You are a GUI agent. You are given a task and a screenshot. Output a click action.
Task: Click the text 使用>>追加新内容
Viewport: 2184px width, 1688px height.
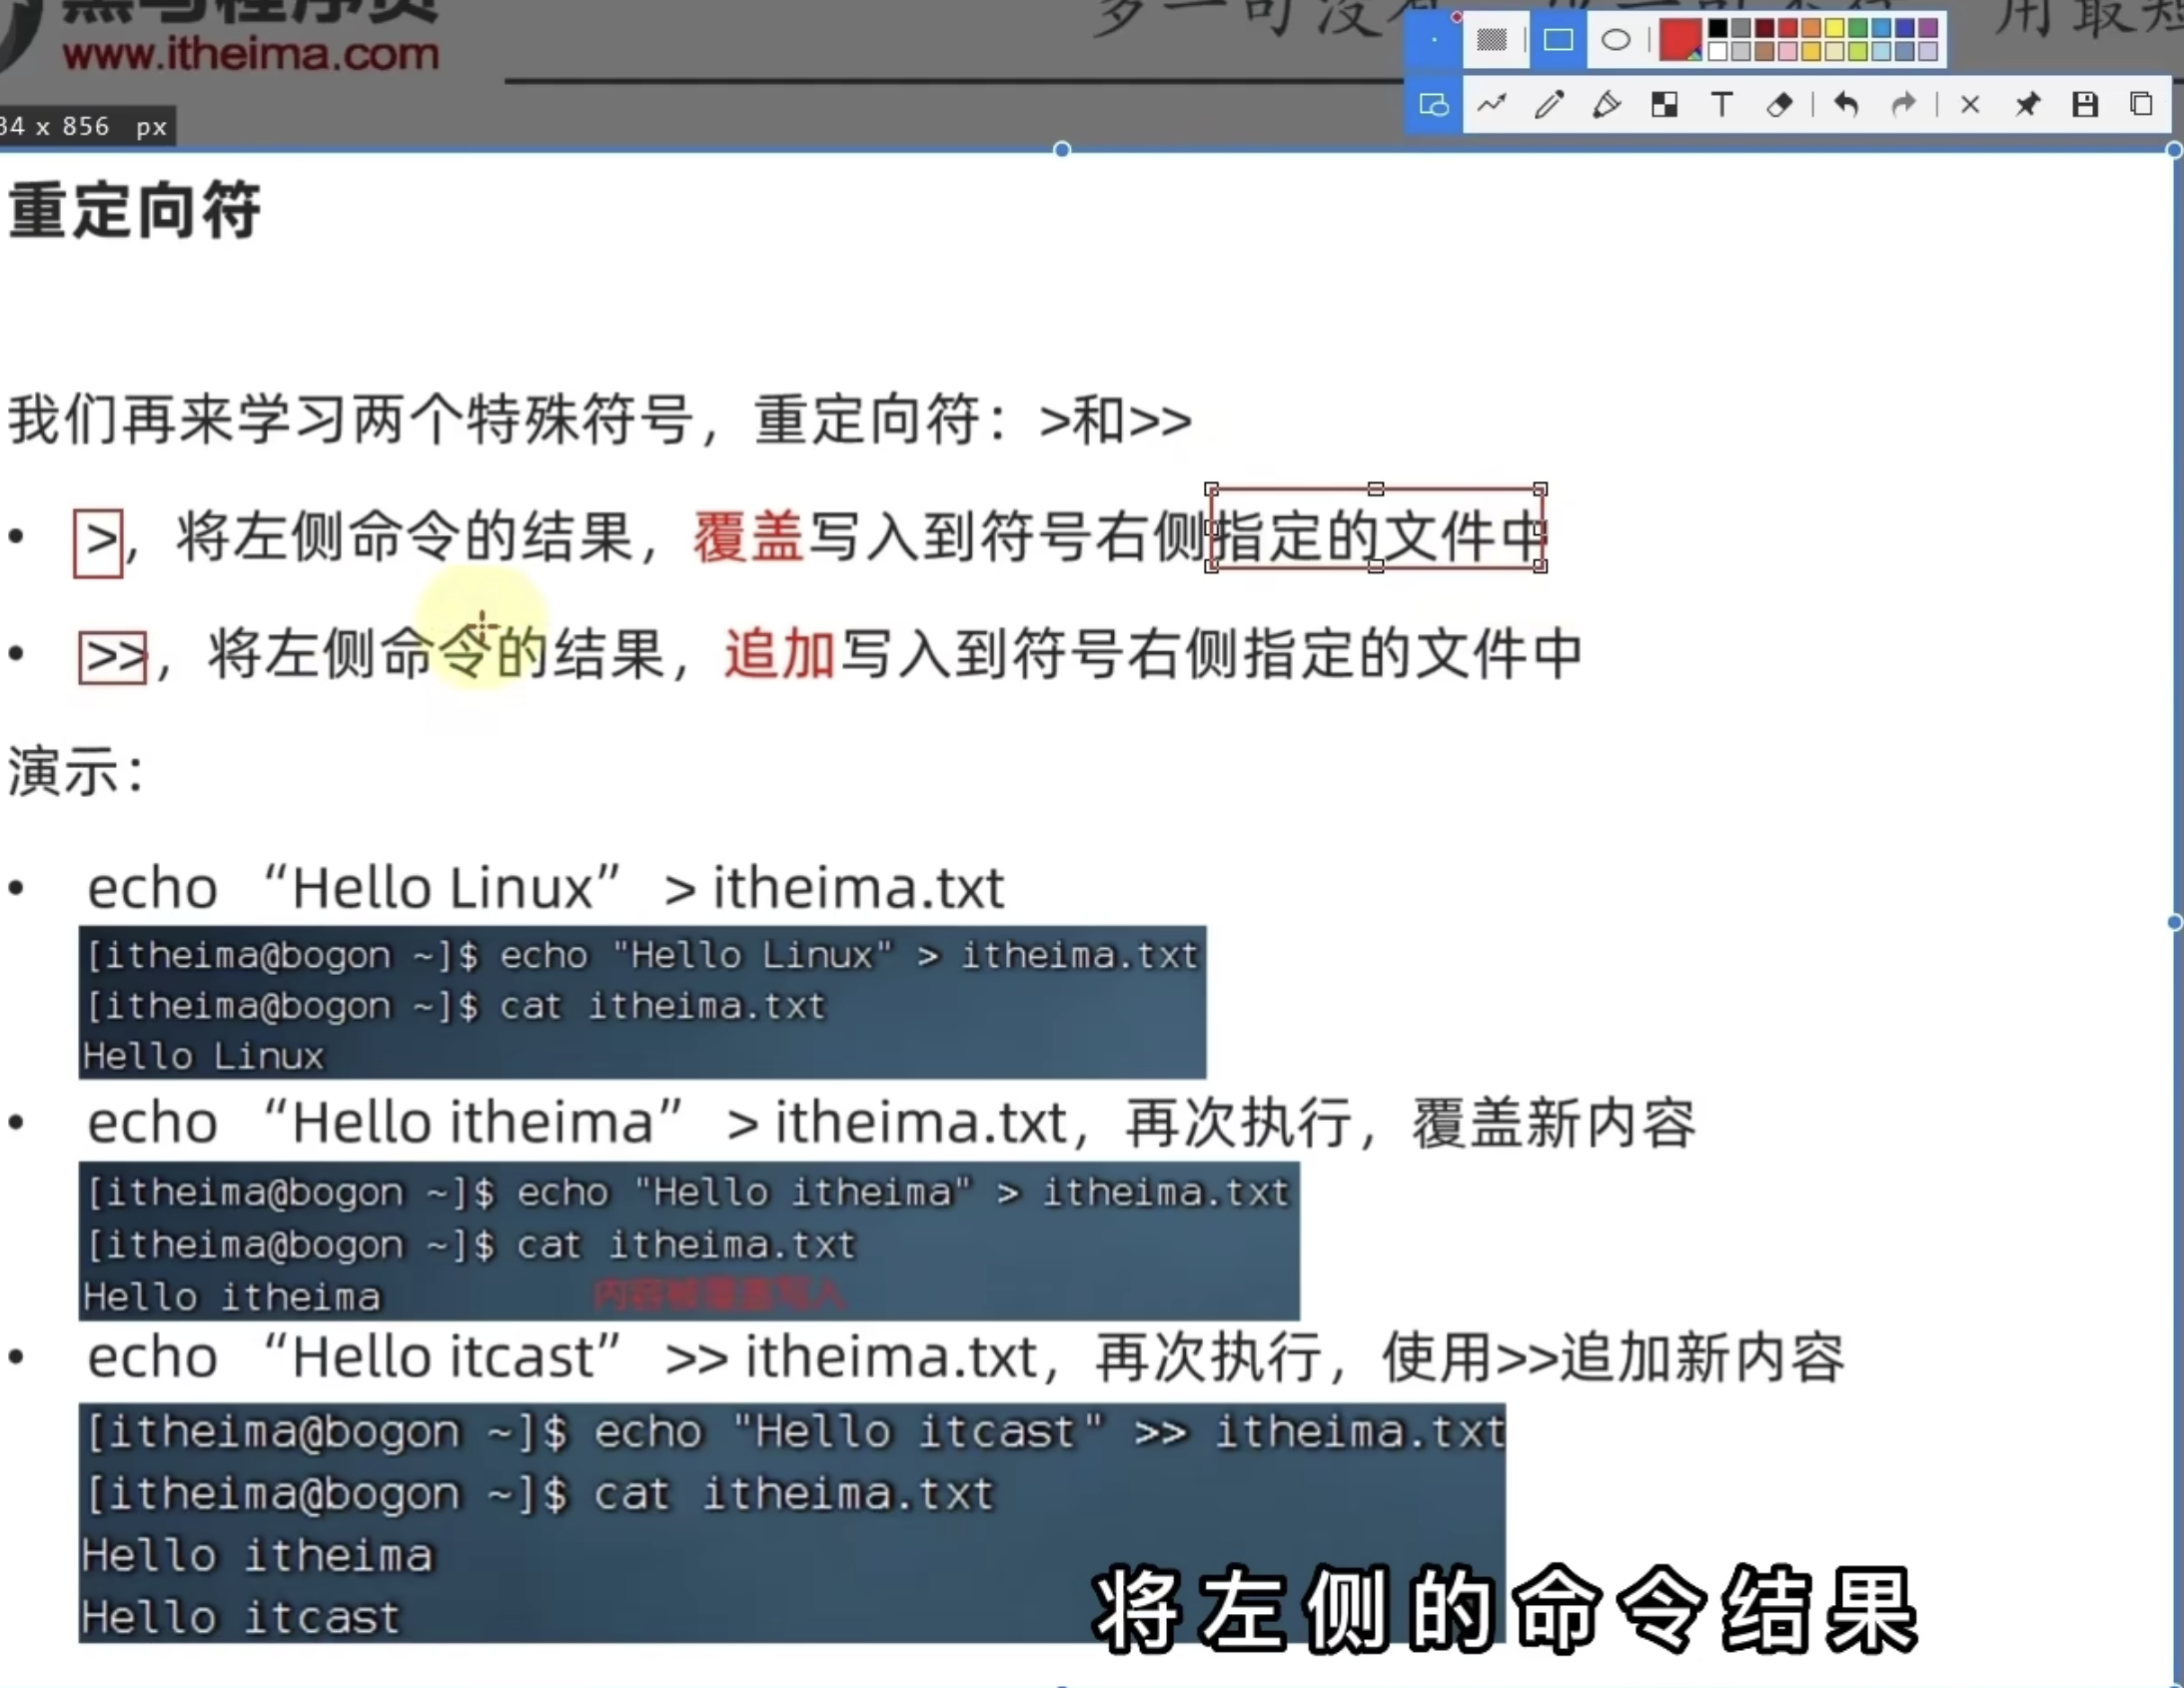tap(1613, 1358)
